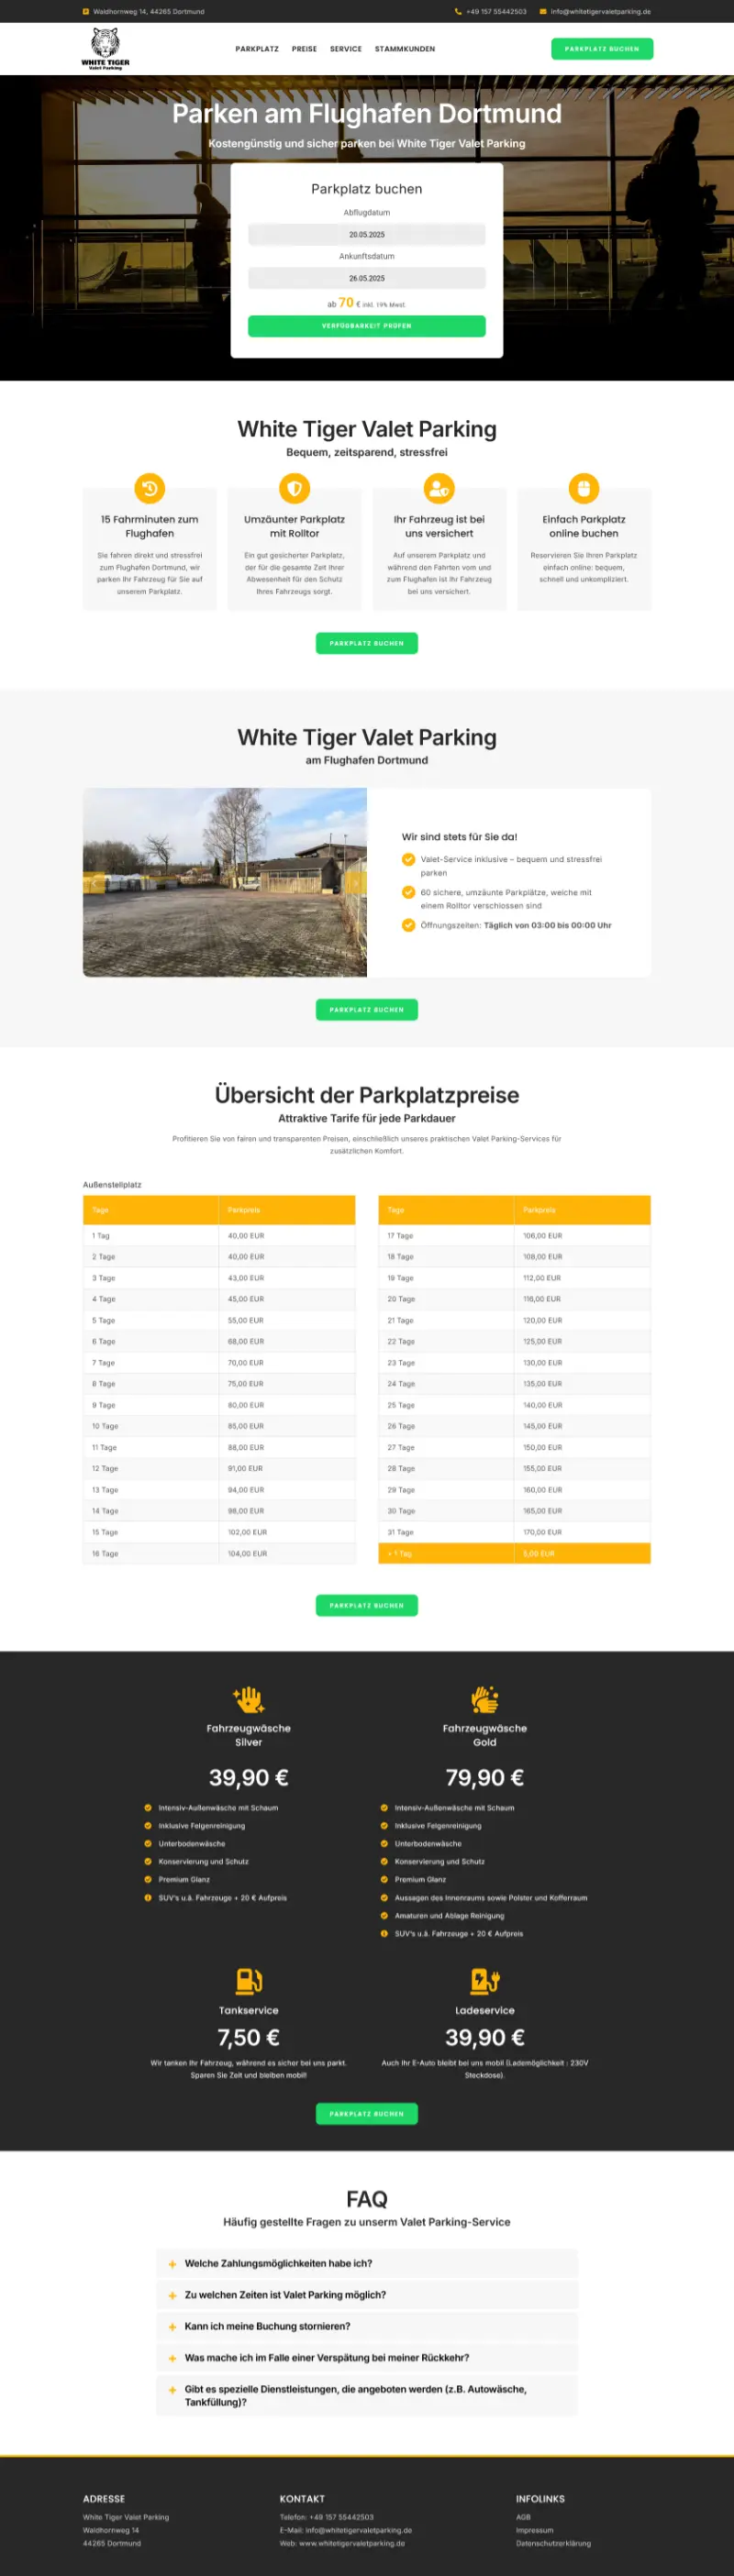Click the insured person icon above versichert card
This screenshot has height=2576, width=734.
coord(439,488)
